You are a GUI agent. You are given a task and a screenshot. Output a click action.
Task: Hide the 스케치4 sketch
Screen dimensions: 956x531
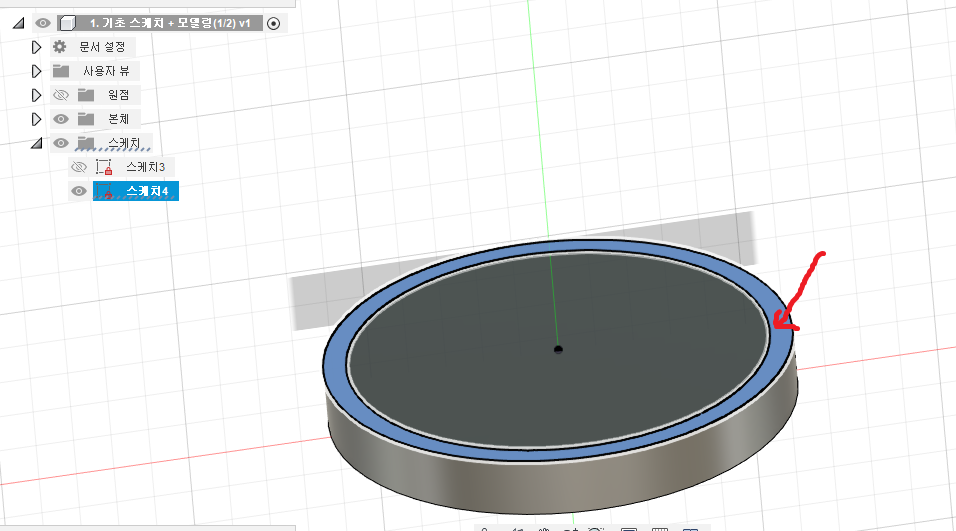[79, 191]
